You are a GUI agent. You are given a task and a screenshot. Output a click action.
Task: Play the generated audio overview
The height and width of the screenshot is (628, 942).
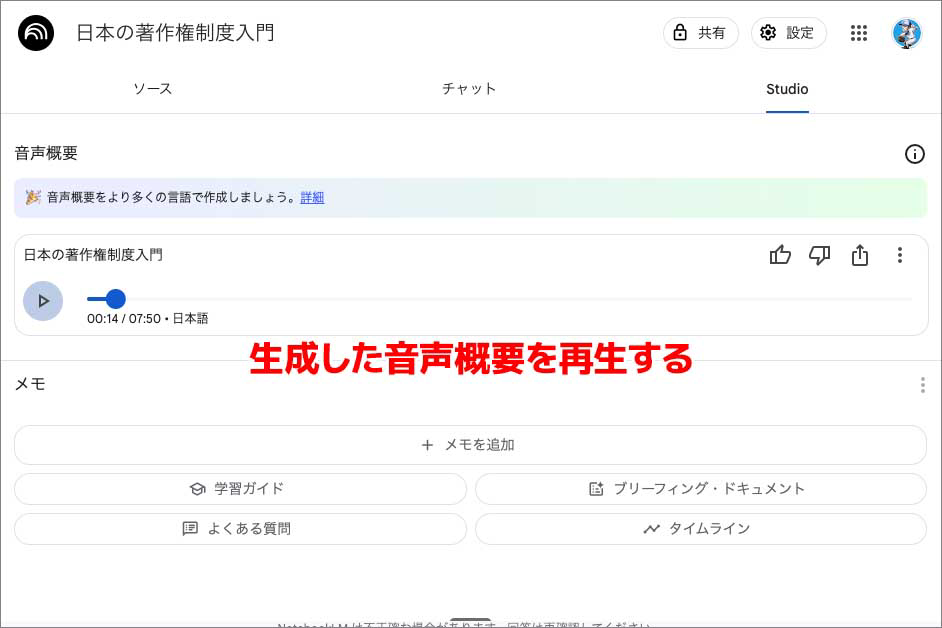[x=43, y=300]
